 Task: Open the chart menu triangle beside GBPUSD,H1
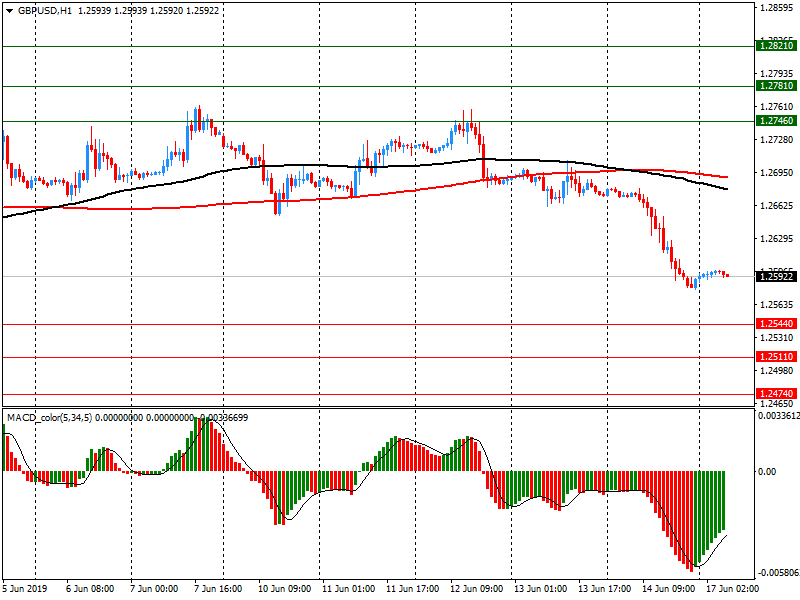tap(9, 11)
